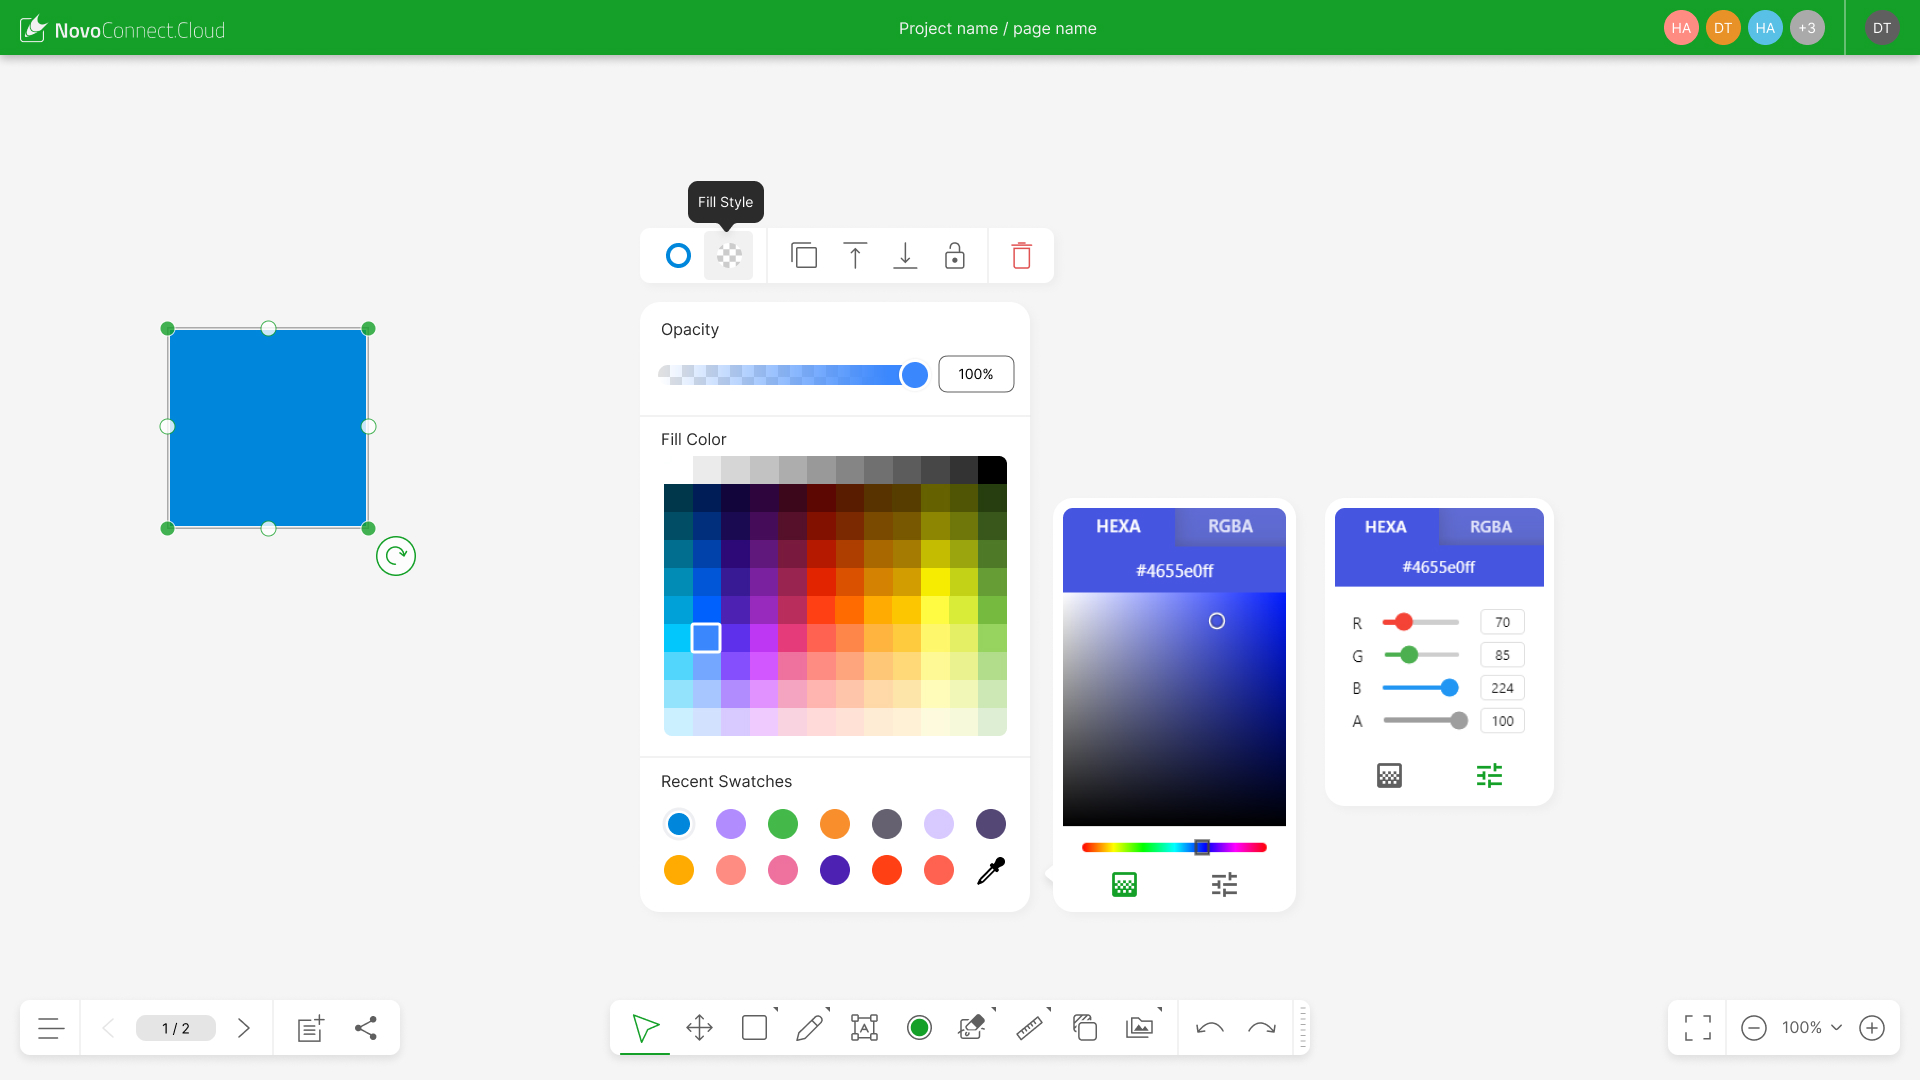Go to the next page arrow
This screenshot has width=1920, height=1080.
(244, 1028)
